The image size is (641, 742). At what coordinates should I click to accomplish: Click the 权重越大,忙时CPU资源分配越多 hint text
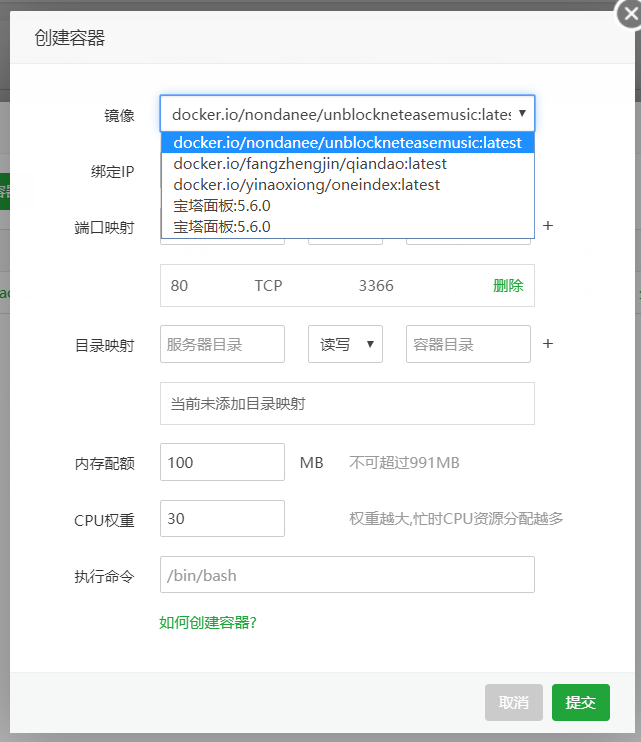[x=456, y=519]
